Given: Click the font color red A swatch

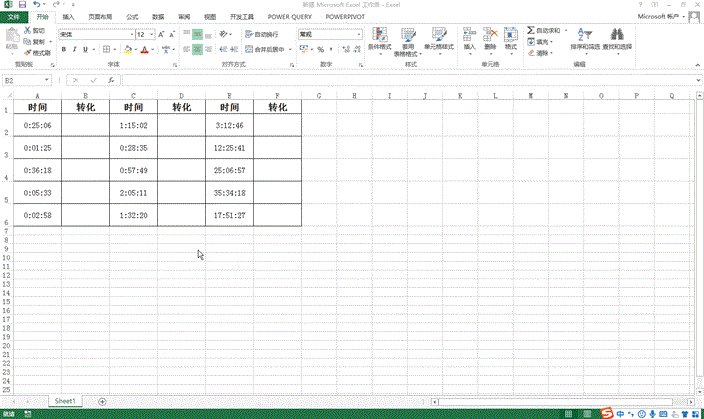Looking at the screenshot, I should (143, 49).
